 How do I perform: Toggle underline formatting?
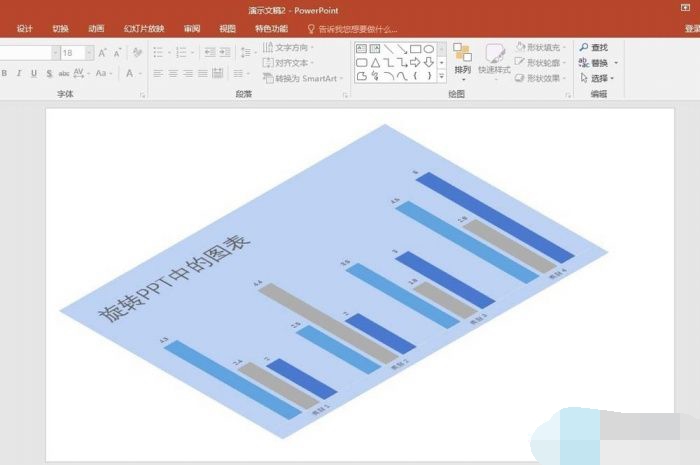[x=33, y=73]
